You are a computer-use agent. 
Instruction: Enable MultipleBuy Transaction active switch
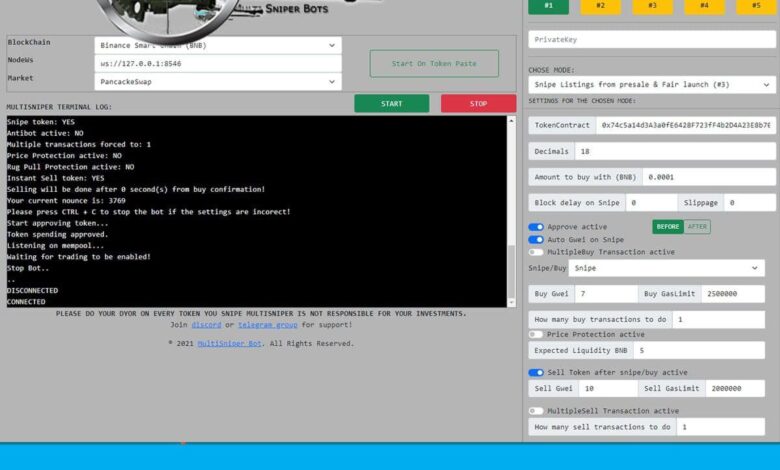(x=536, y=252)
